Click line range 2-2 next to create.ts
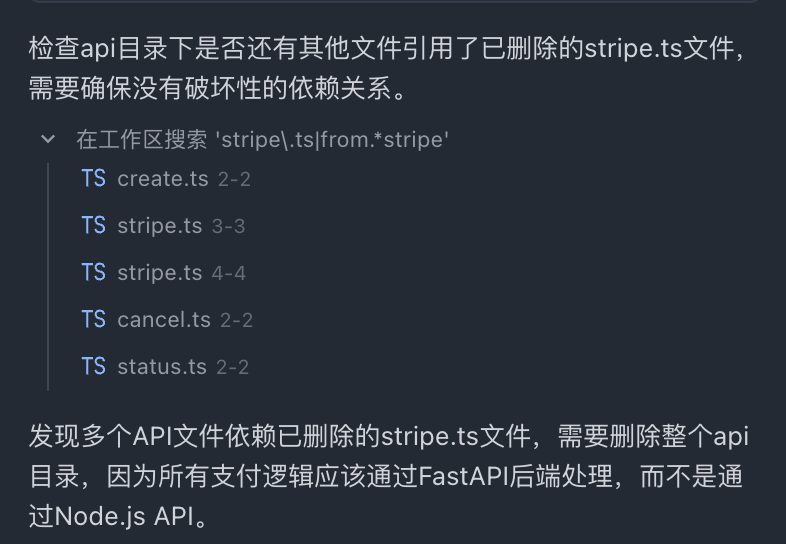 click(234, 180)
